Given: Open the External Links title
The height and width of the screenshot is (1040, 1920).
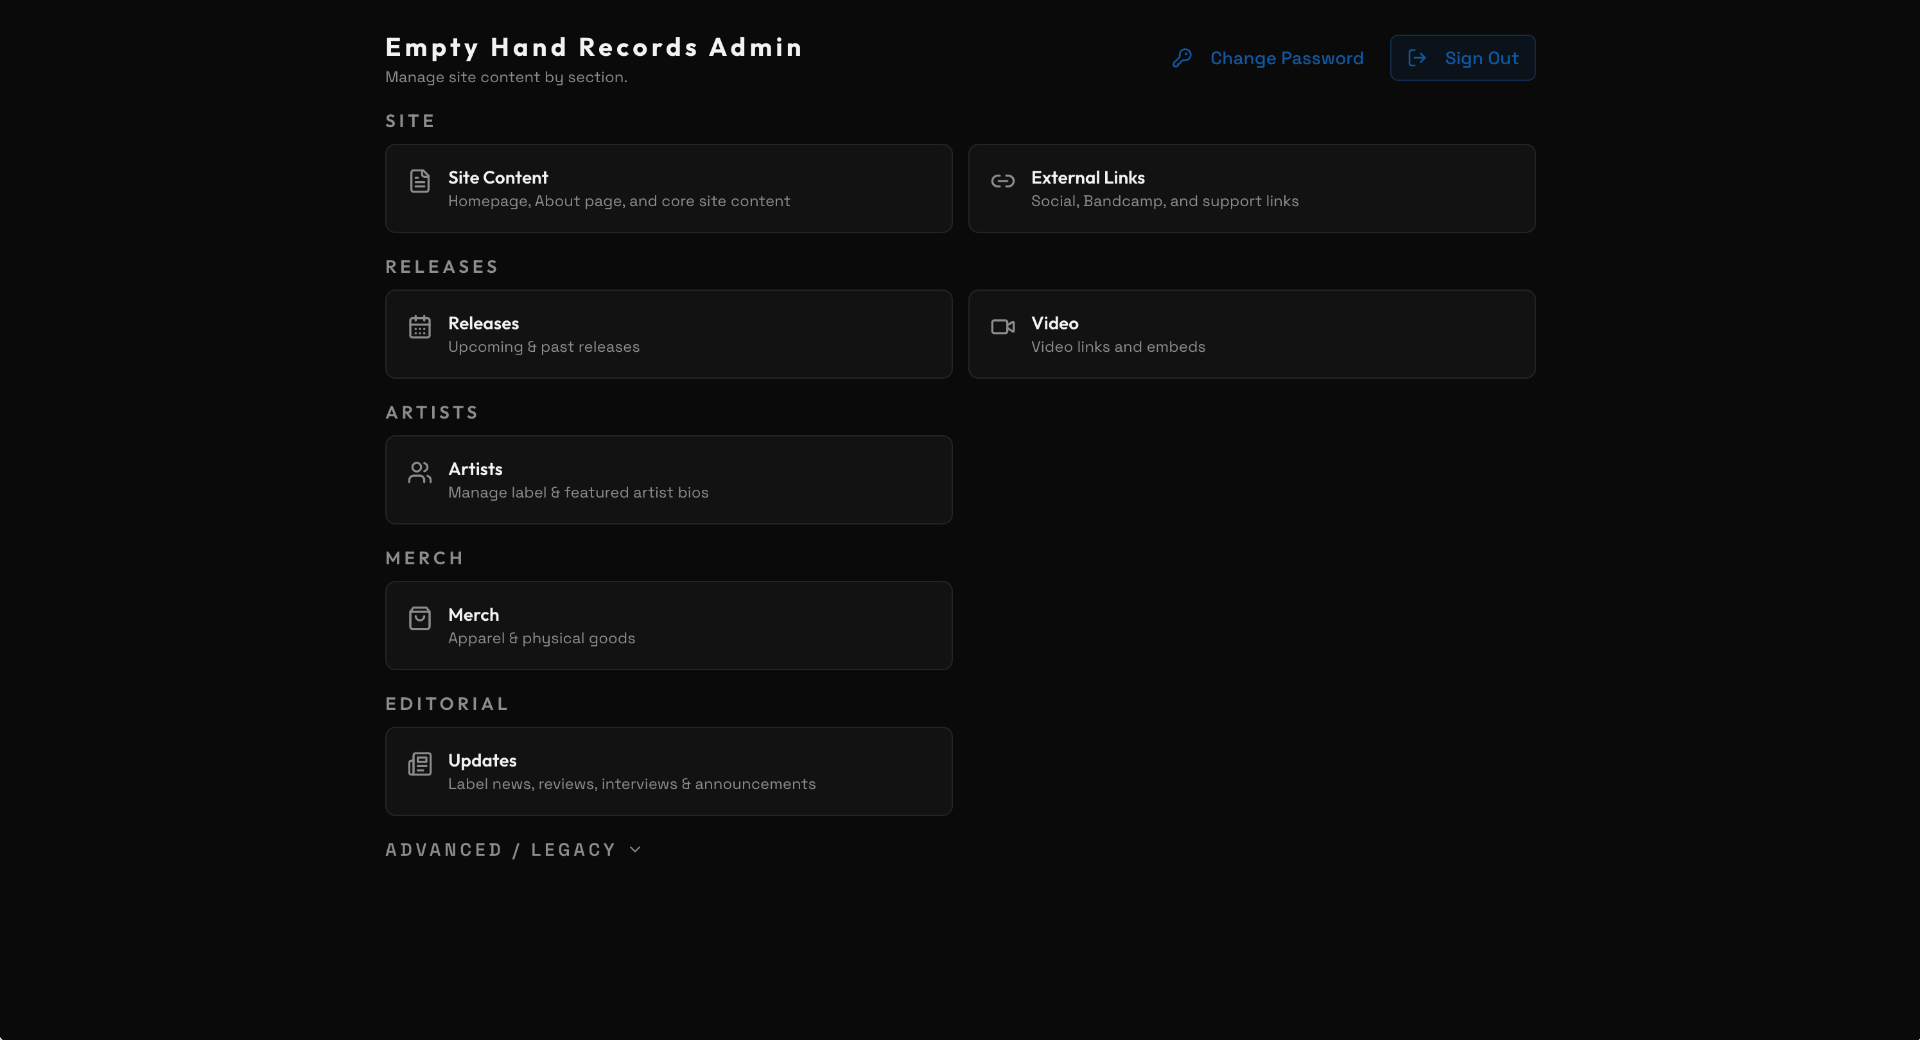Looking at the screenshot, I should (x=1088, y=177).
